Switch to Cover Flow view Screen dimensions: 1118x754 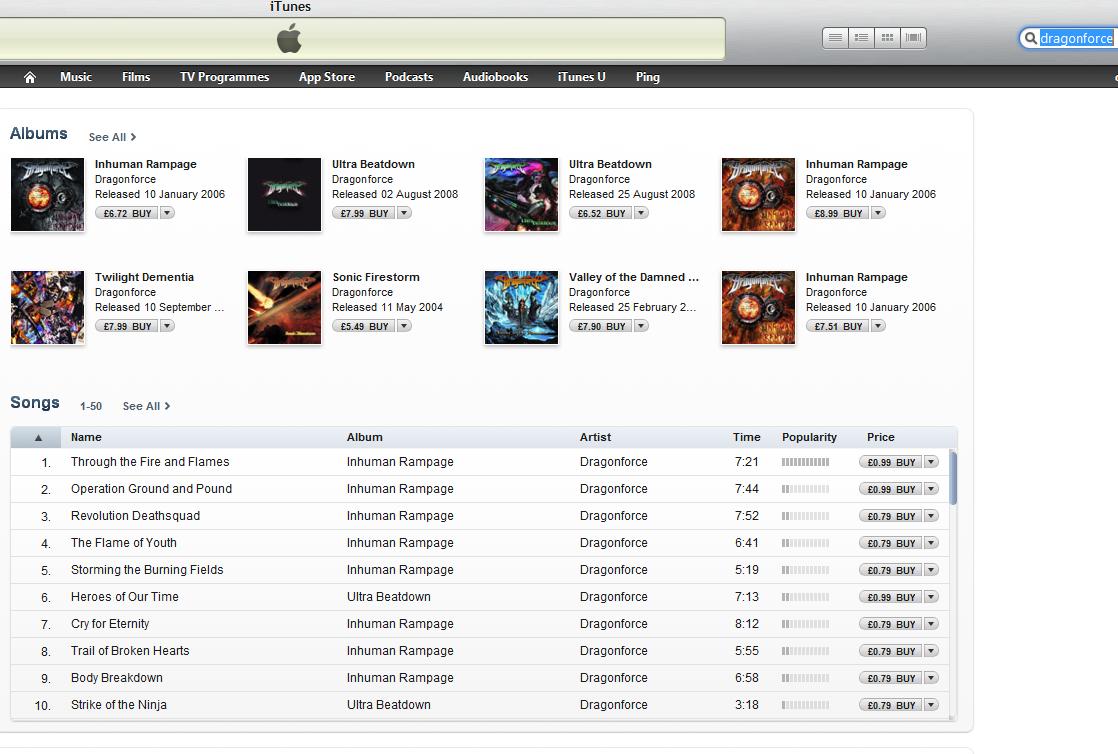point(913,37)
